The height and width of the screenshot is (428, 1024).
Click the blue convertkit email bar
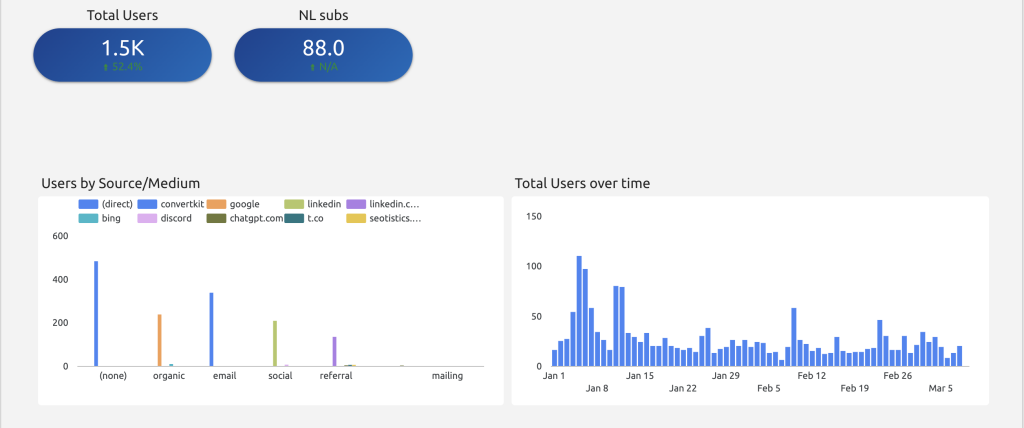click(x=211, y=330)
